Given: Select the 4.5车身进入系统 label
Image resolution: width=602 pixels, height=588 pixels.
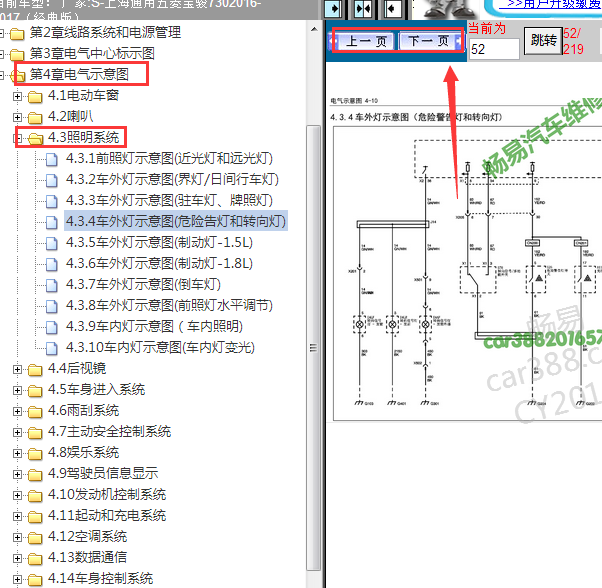Looking at the screenshot, I should pyautogui.click(x=96, y=390).
